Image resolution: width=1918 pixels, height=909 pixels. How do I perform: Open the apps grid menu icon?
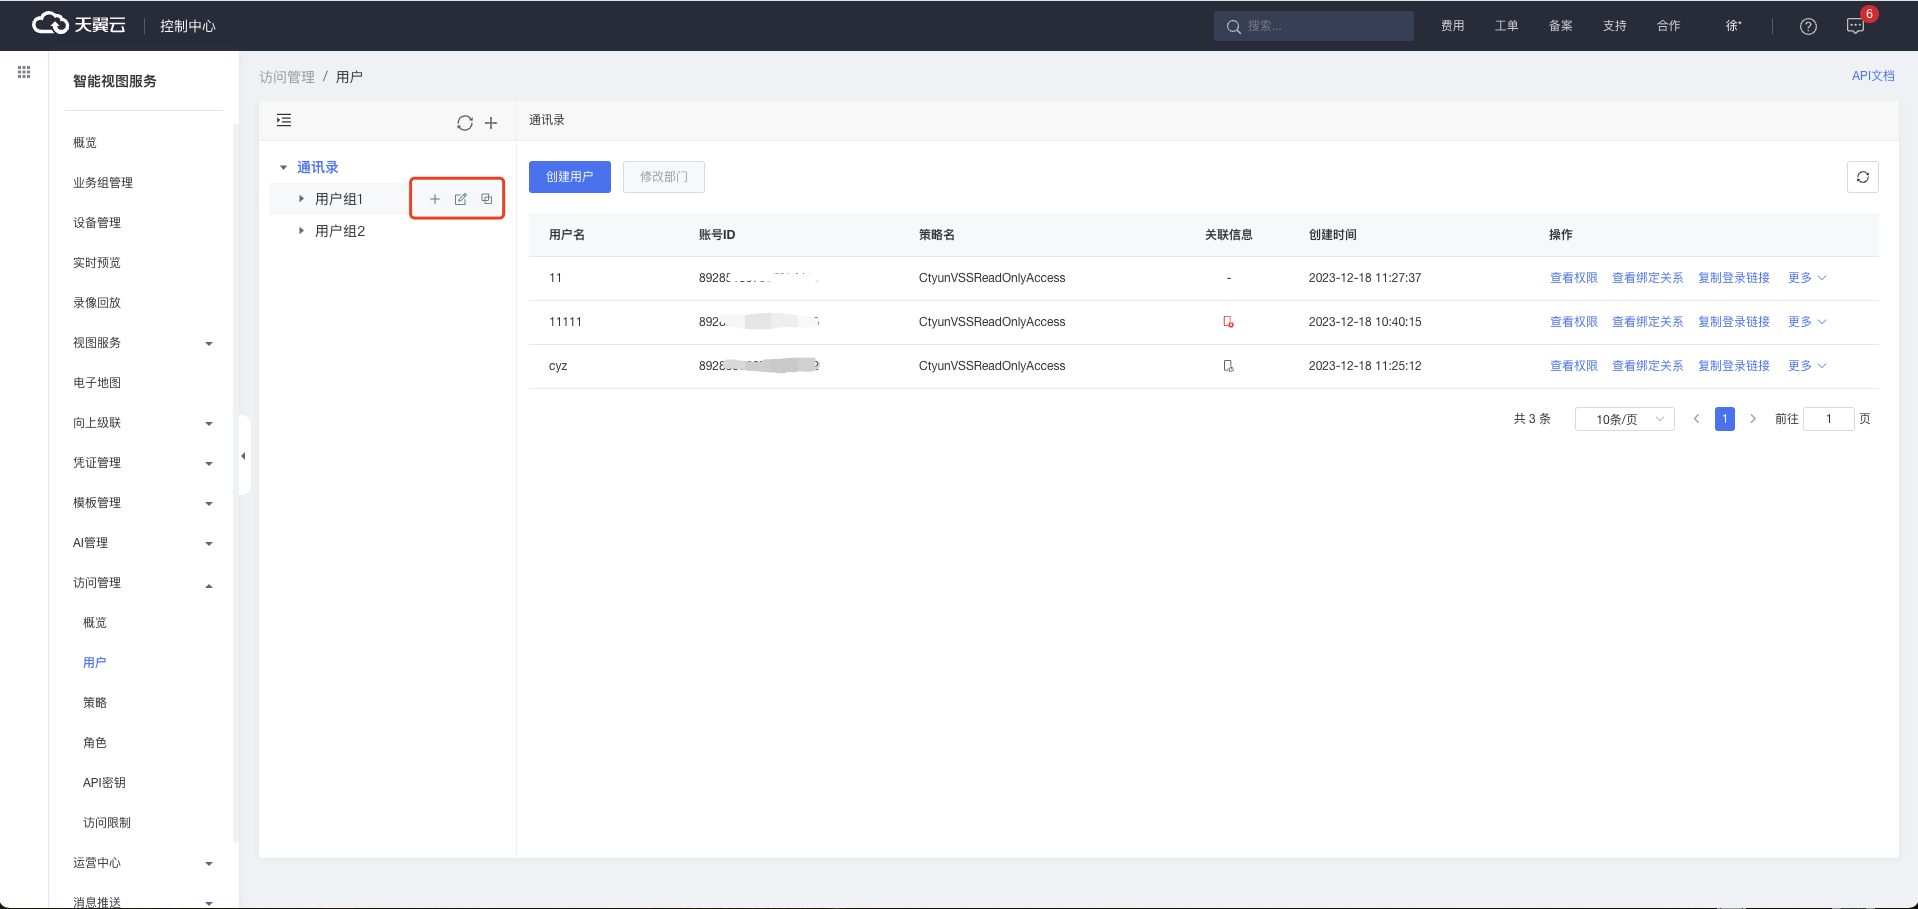click(x=24, y=72)
